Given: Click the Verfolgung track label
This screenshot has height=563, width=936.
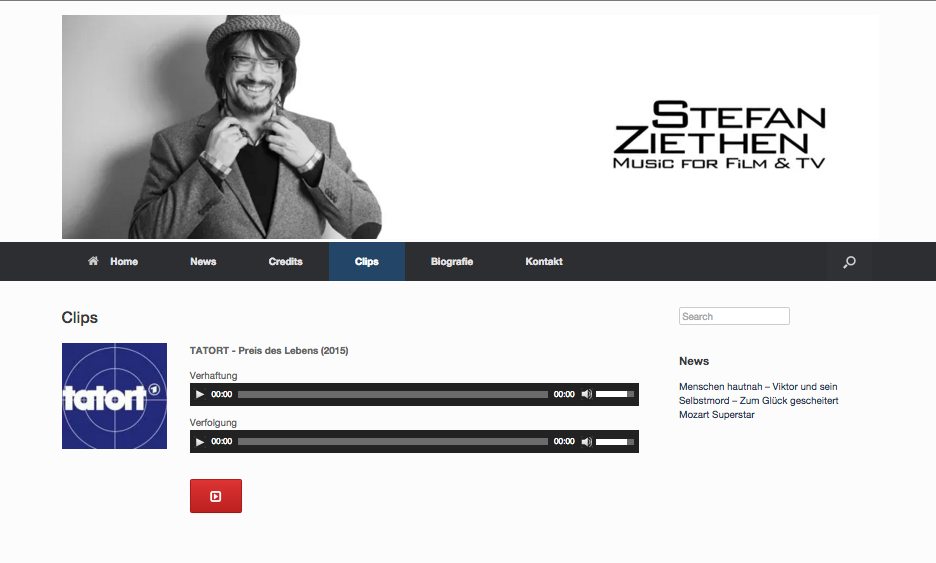Looking at the screenshot, I should tap(213, 423).
